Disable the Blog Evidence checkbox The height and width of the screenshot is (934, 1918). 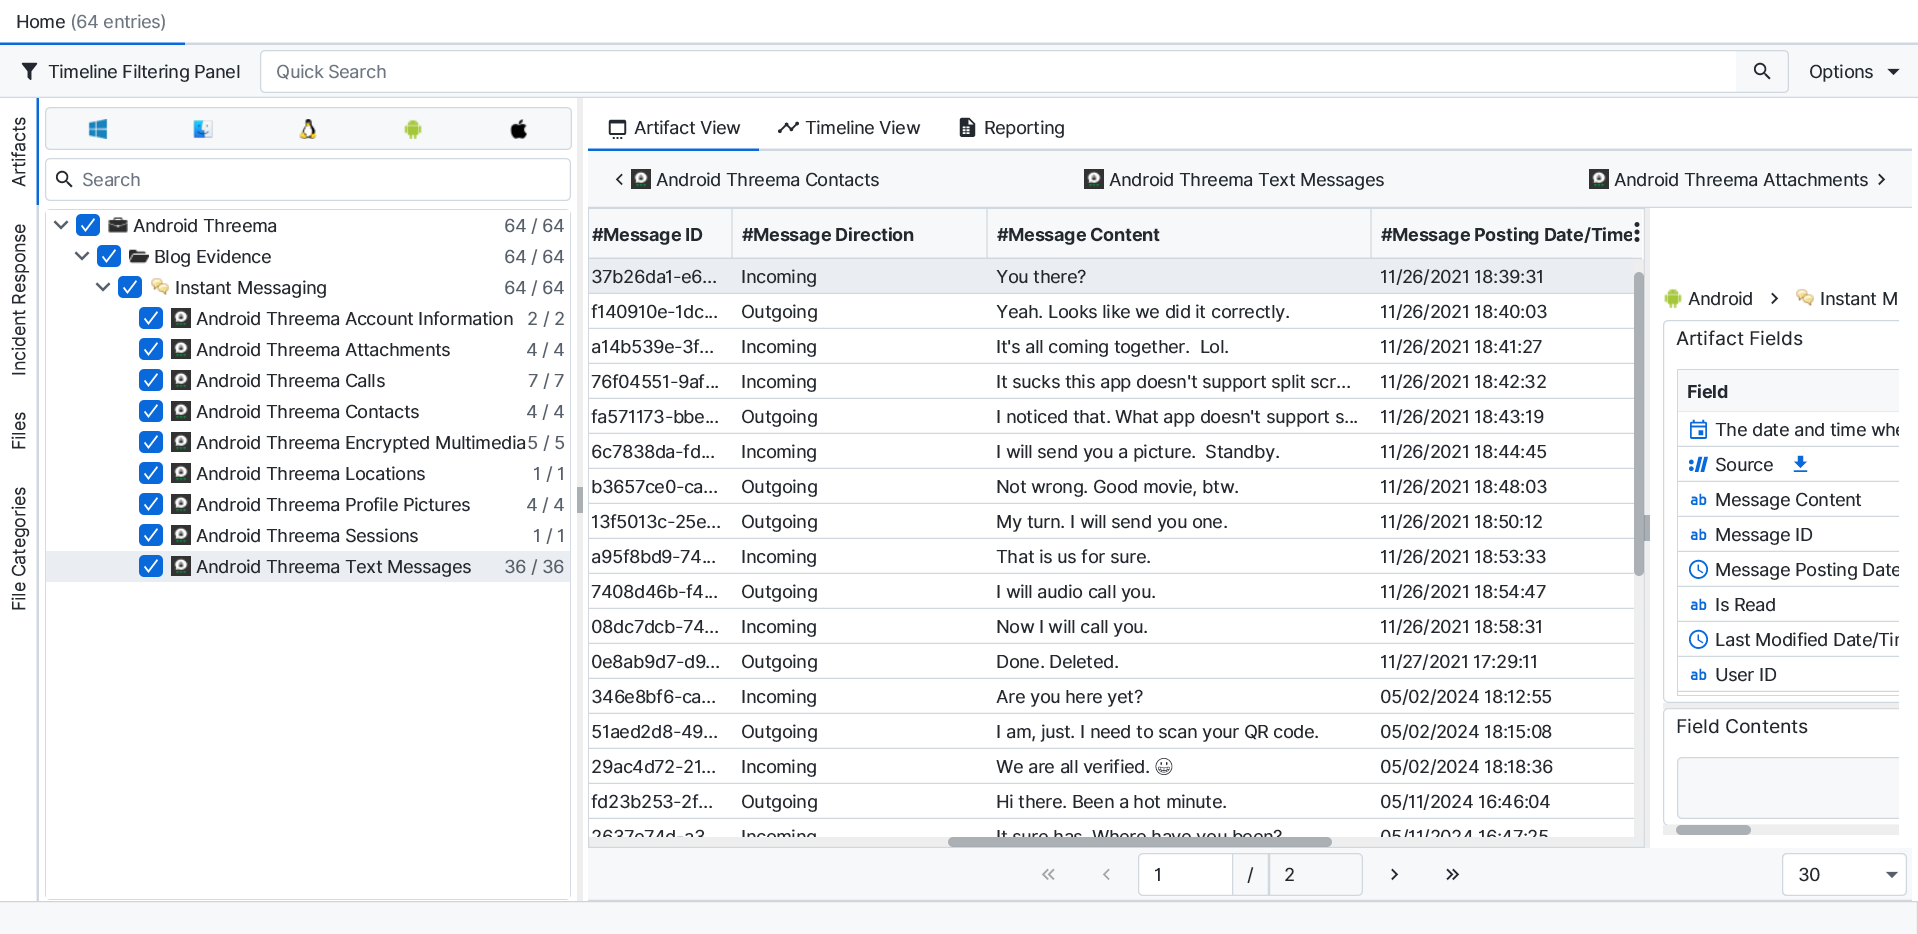coord(109,257)
